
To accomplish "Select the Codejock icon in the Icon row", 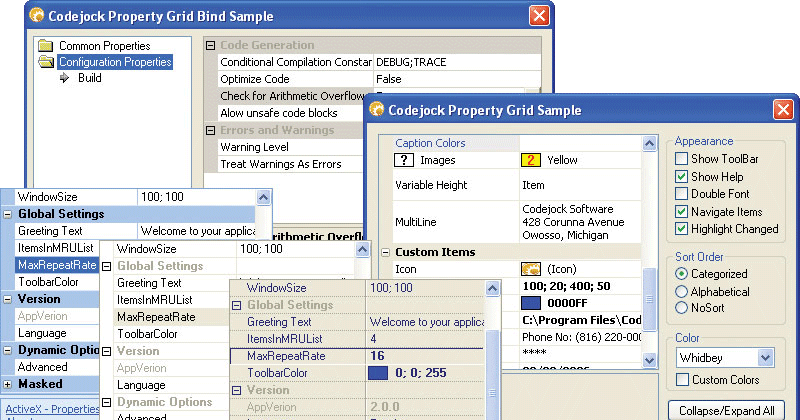I will pyautogui.click(x=531, y=269).
